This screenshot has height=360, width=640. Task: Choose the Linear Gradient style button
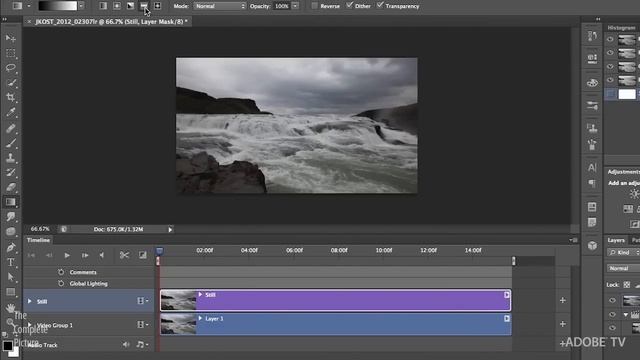click(x=103, y=6)
